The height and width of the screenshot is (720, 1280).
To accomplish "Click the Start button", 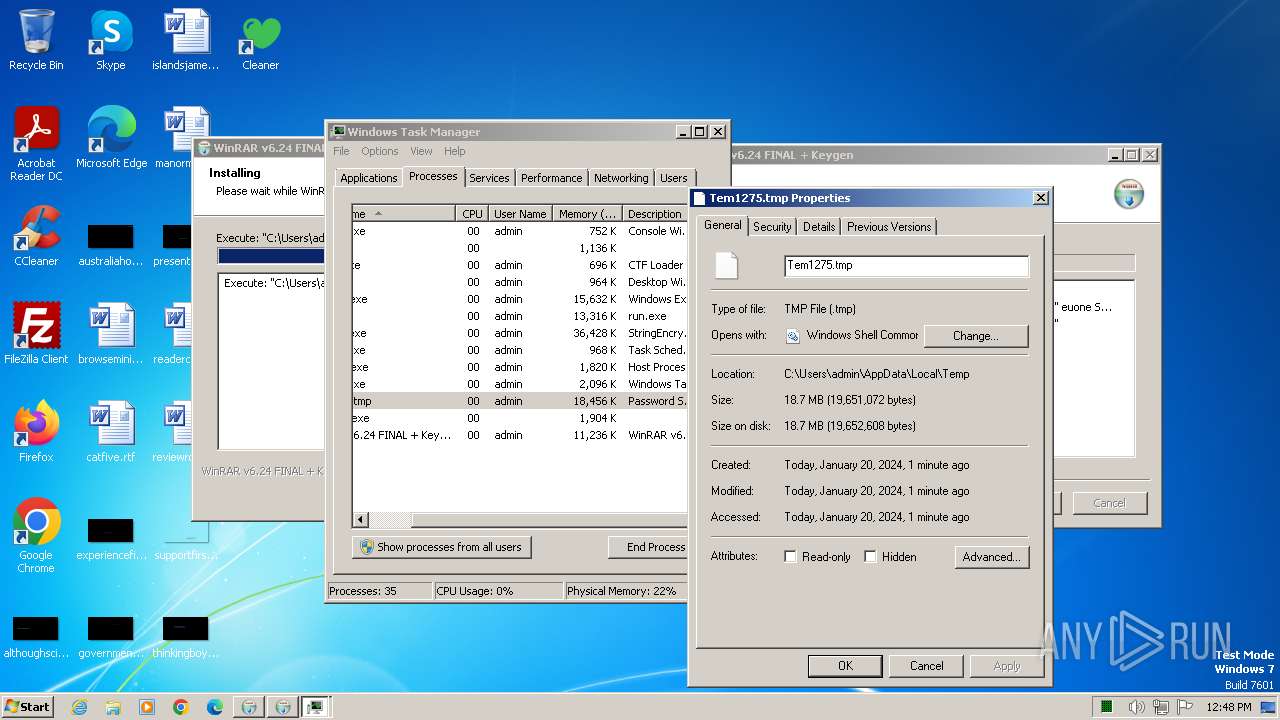I will [28, 706].
